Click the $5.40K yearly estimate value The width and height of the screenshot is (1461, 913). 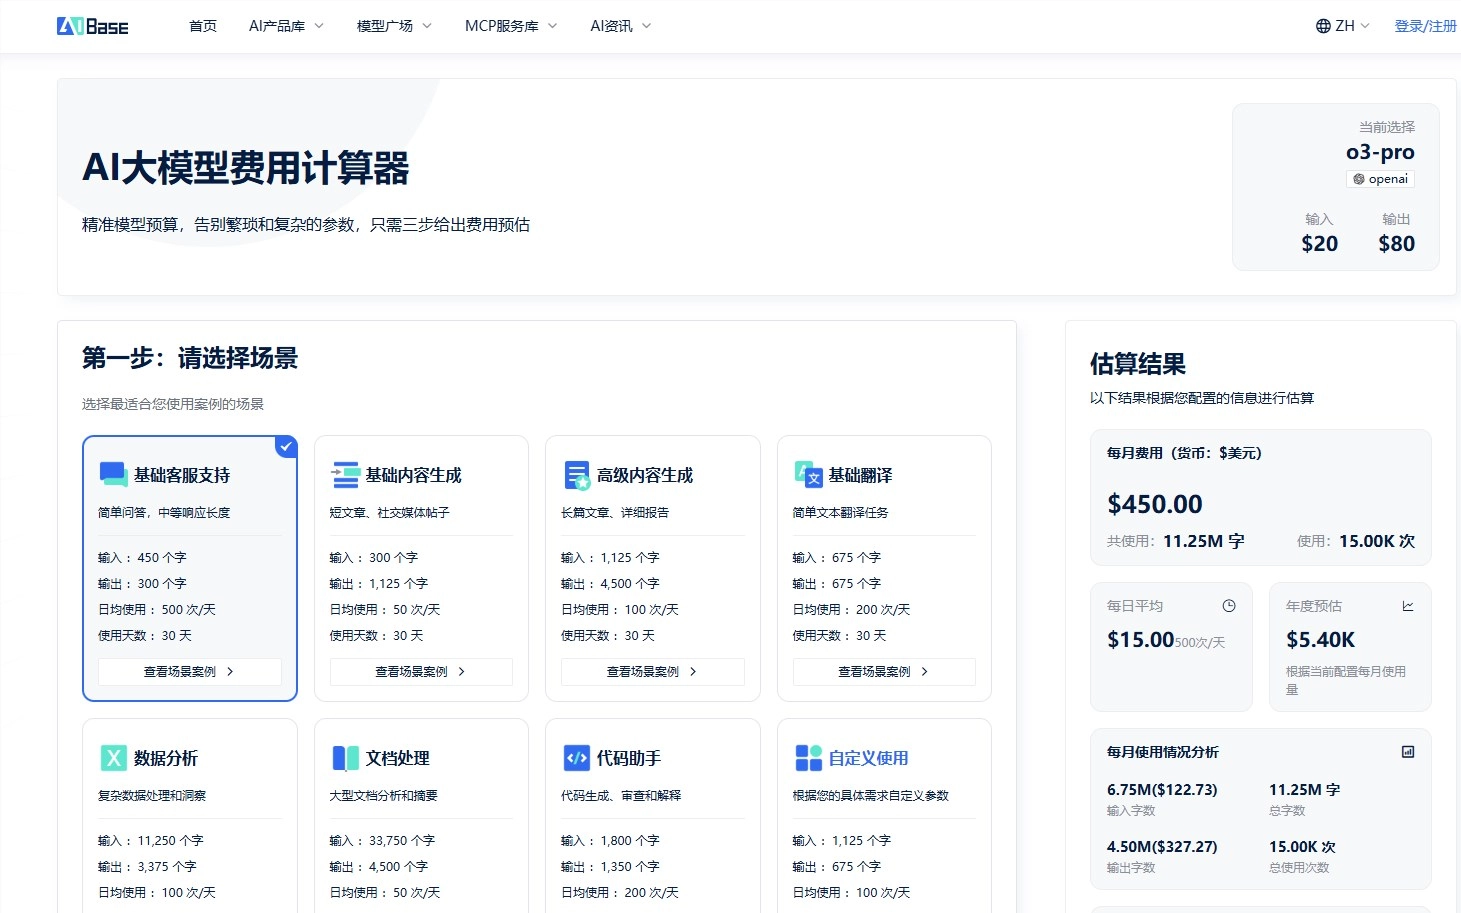pos(1320,639)
